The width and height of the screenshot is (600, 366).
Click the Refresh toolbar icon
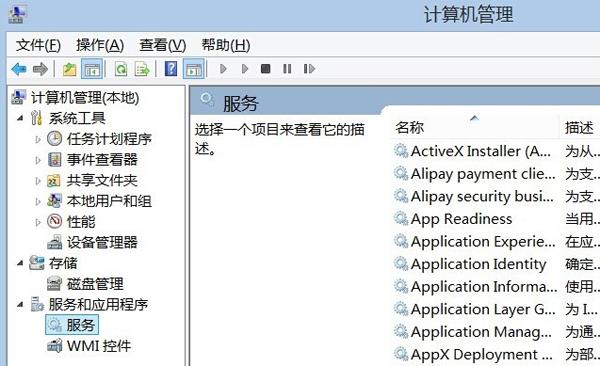coord(121,69)
